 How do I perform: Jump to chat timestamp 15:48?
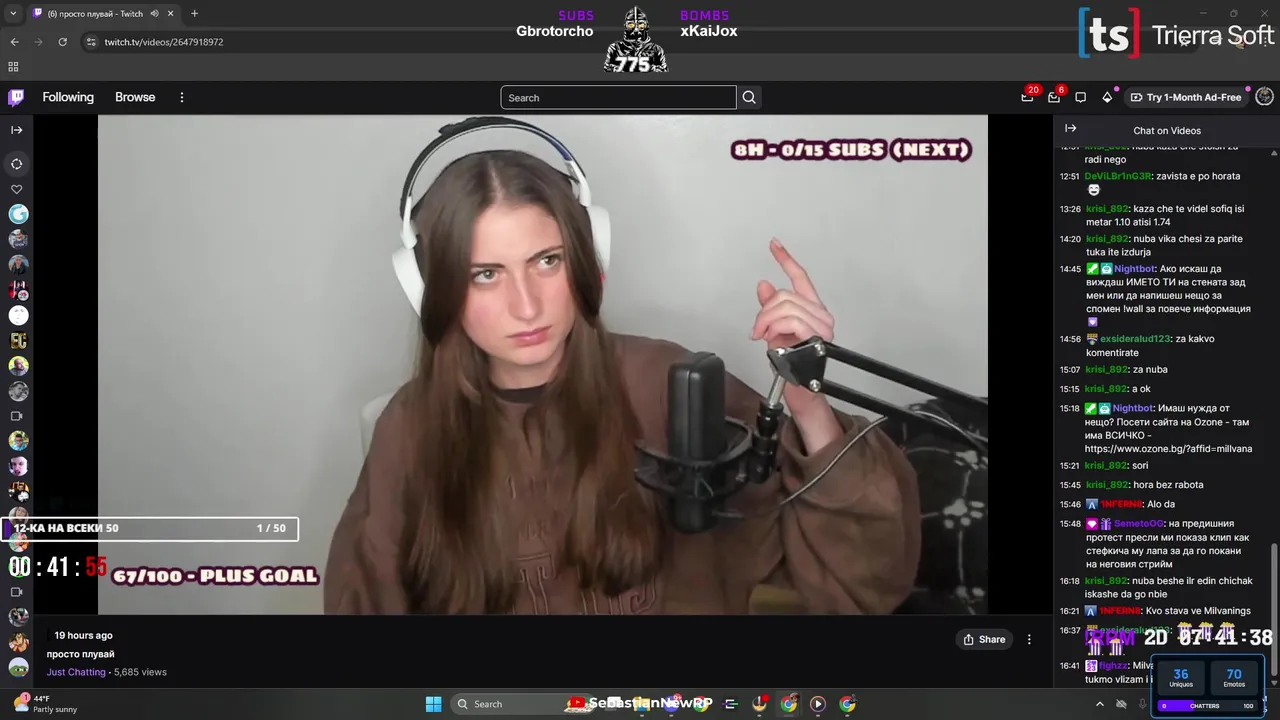pos(1070,524)
